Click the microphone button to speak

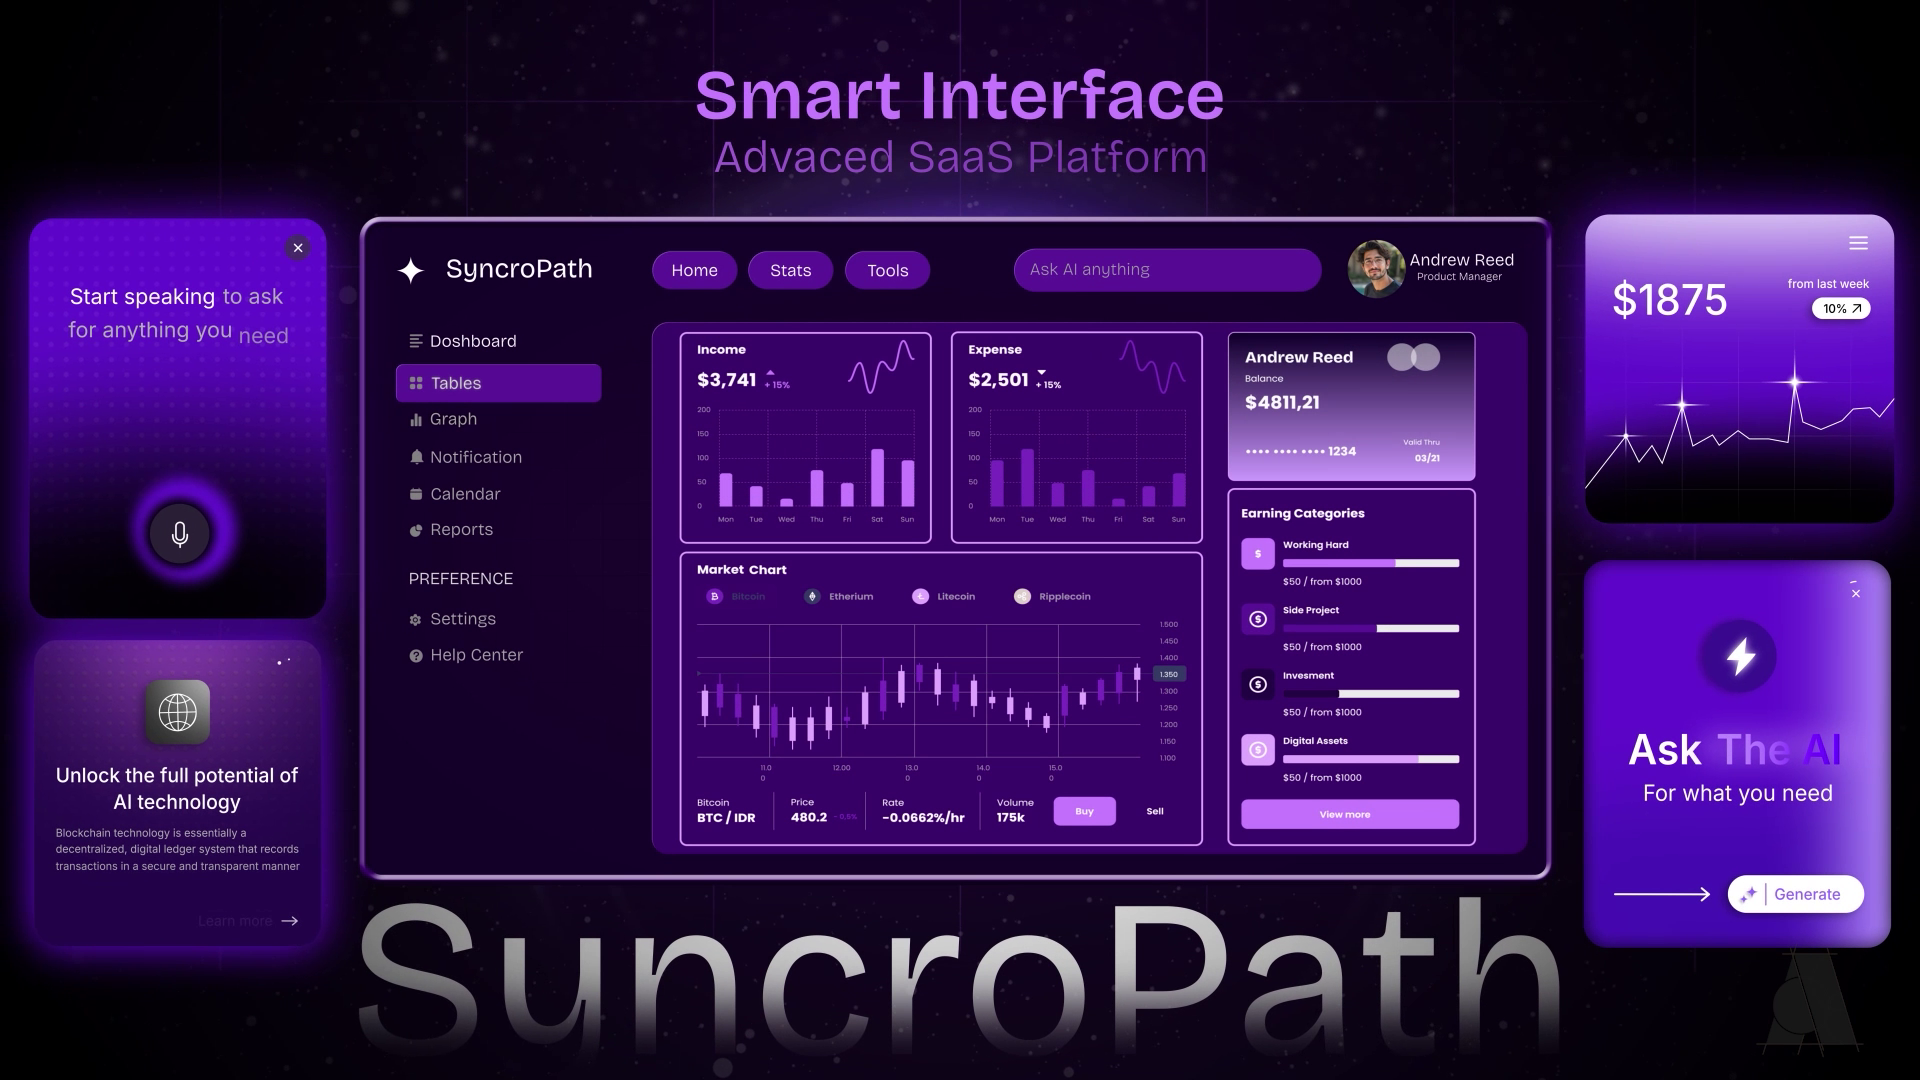pos(180,533)
